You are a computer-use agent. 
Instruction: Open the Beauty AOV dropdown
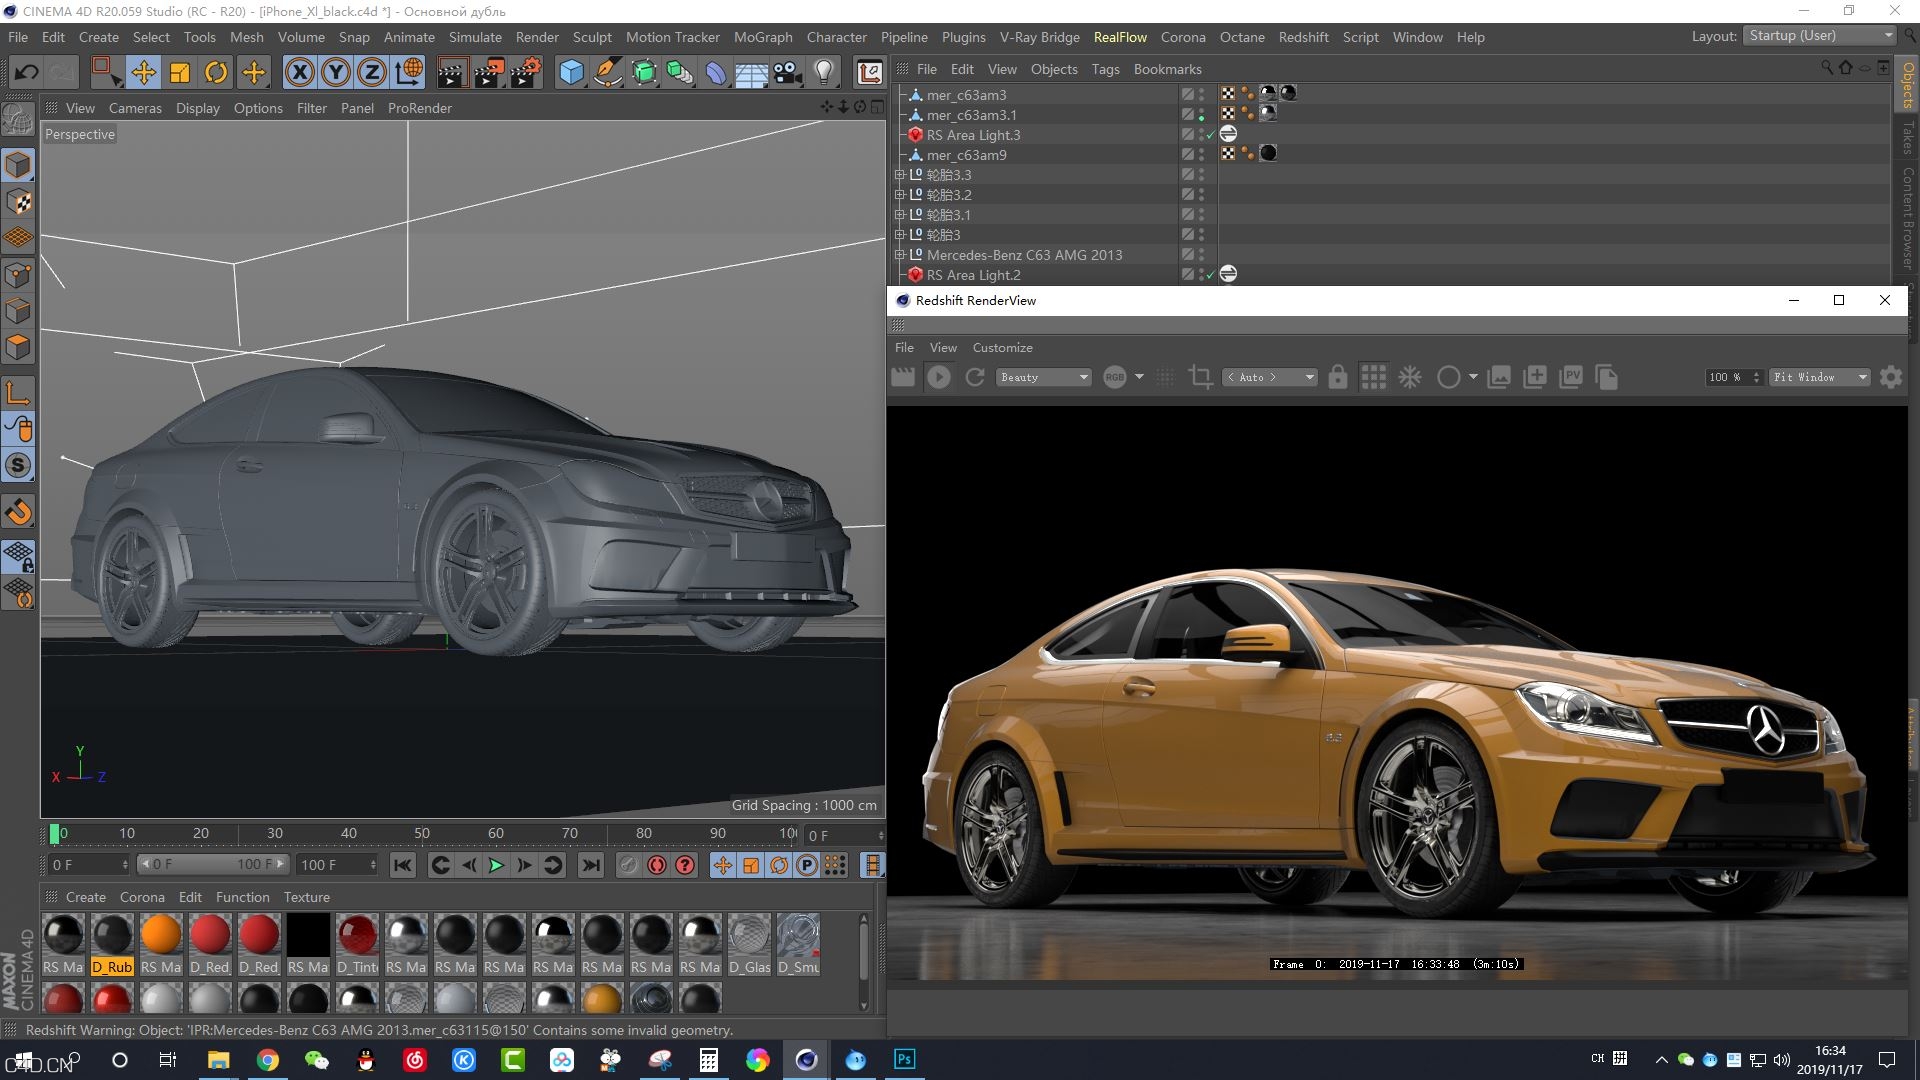(x=1043, y=377)
